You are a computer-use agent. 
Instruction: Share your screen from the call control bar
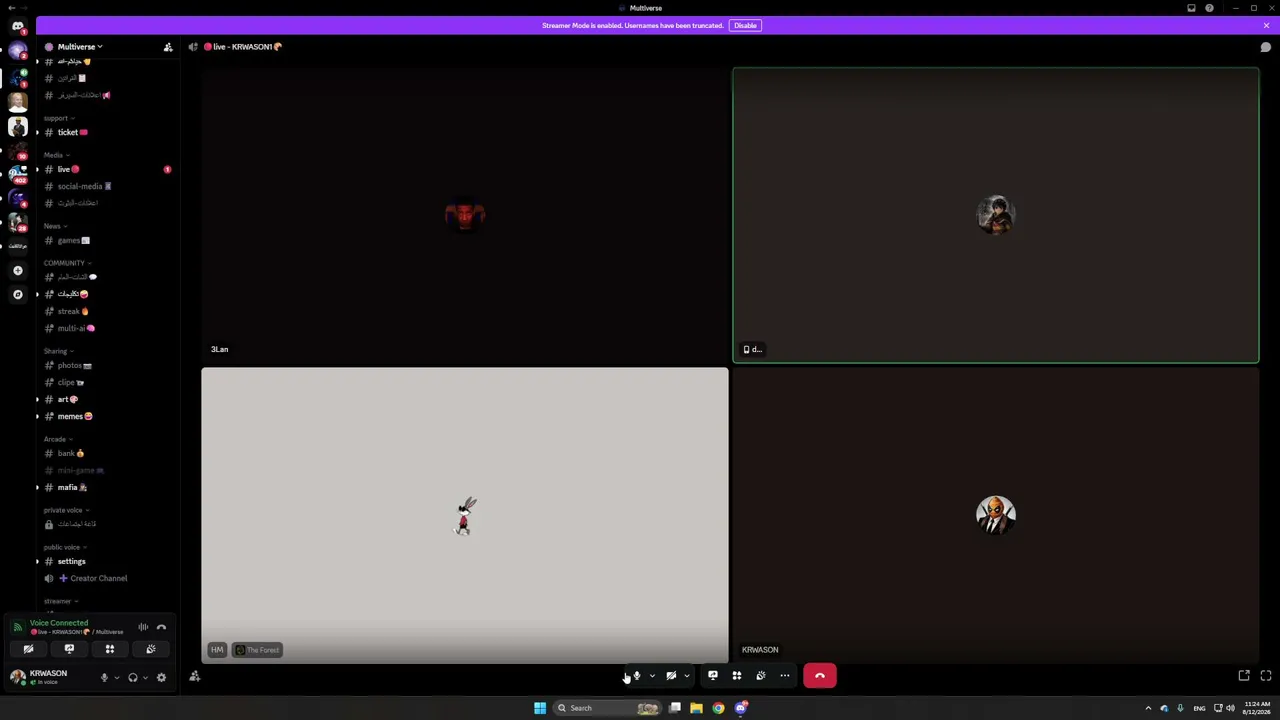713,676
